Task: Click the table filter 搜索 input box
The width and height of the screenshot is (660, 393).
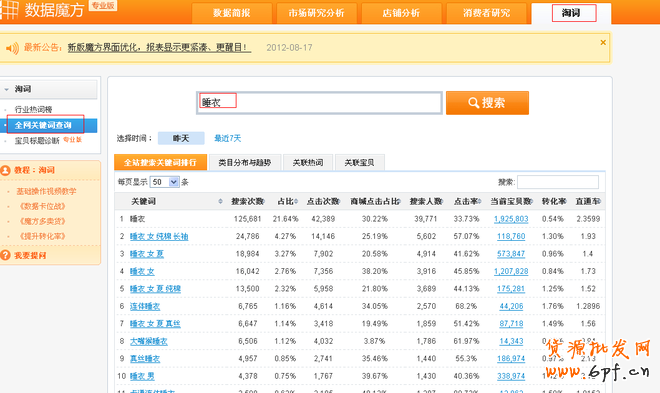Action: click(x=558, y=182)
